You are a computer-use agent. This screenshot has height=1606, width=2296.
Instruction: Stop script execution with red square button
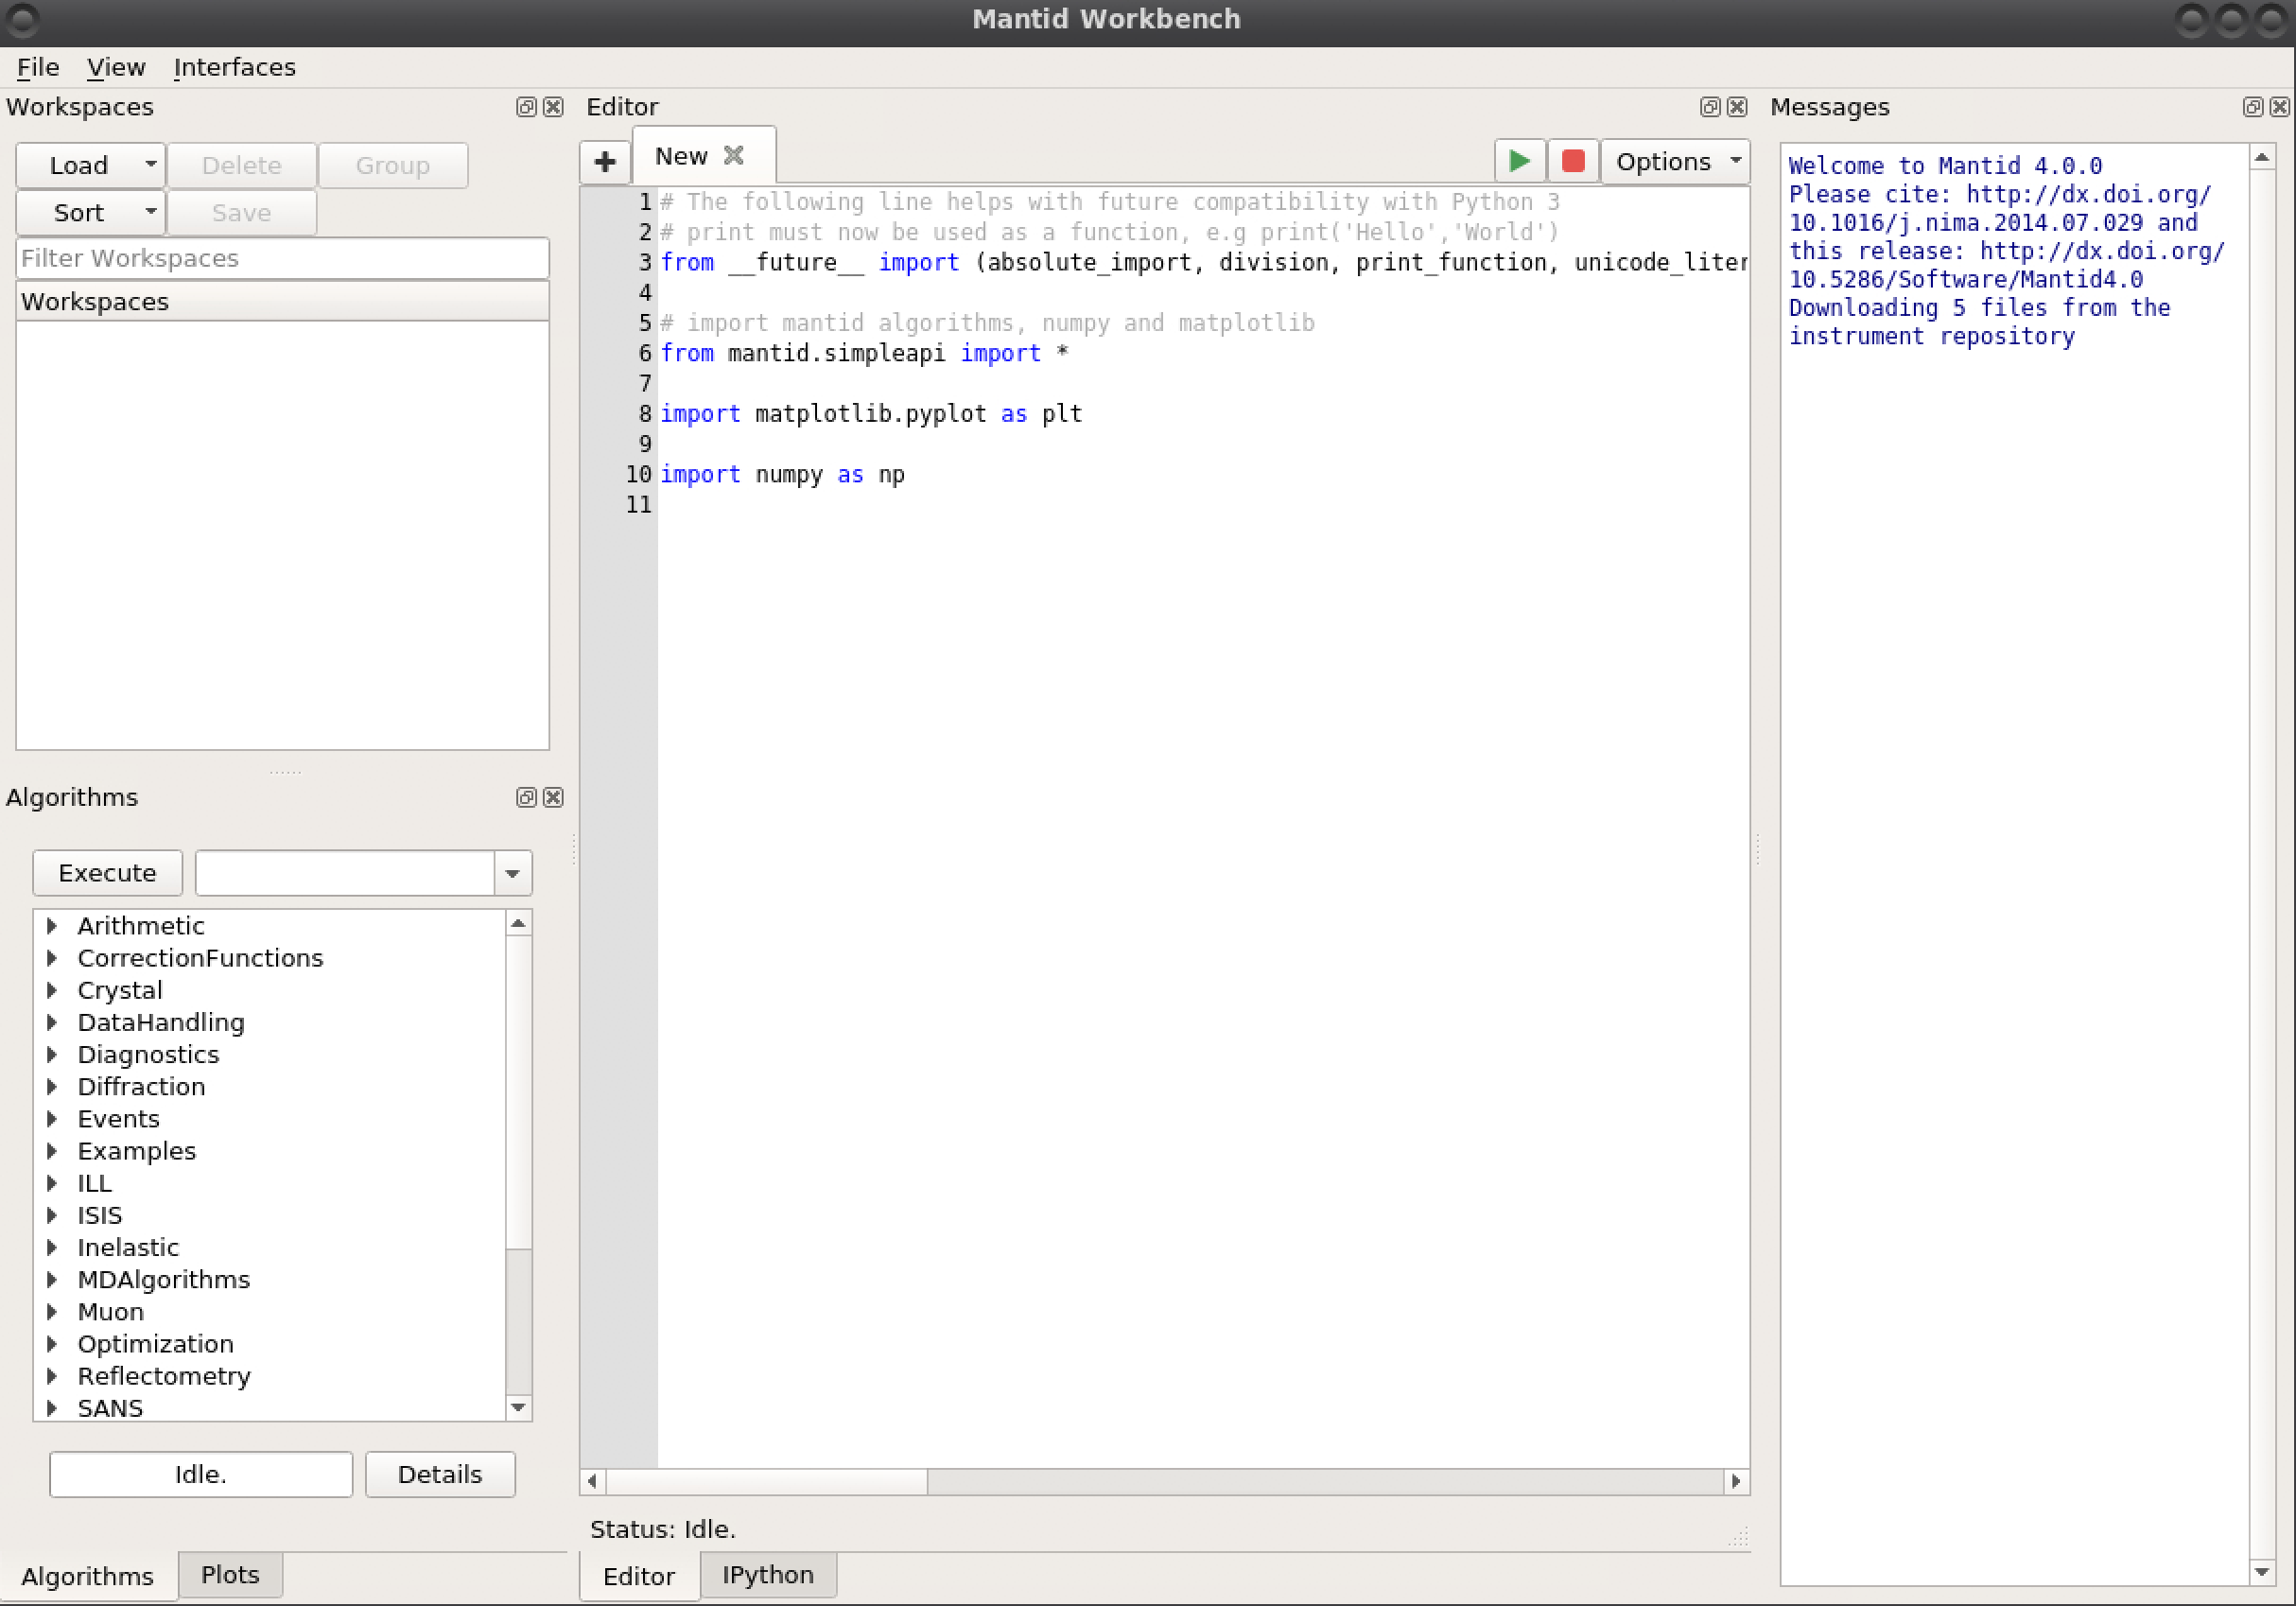point(1572,161)
